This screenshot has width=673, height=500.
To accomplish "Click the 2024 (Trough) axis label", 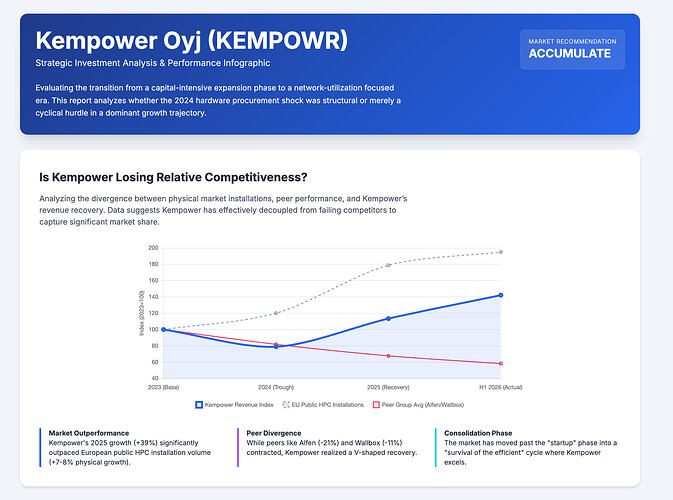I will 276,387.
